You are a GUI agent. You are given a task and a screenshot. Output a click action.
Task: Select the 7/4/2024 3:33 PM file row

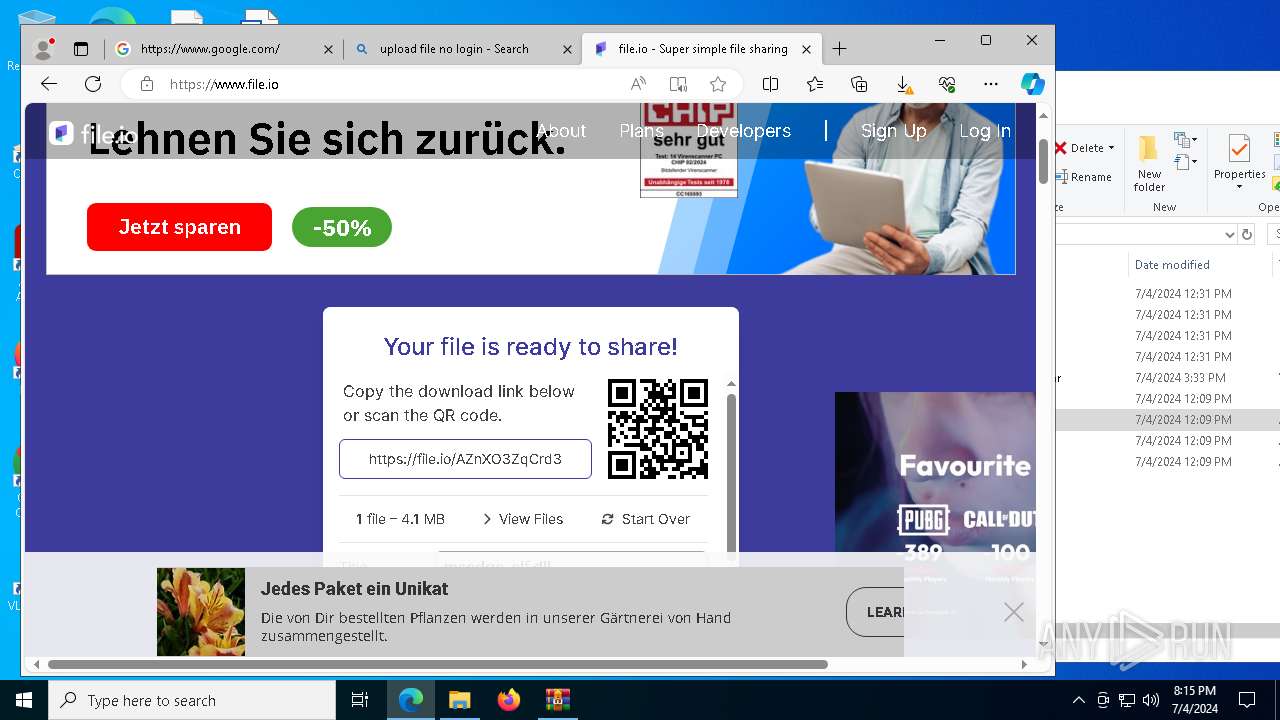1168,378
